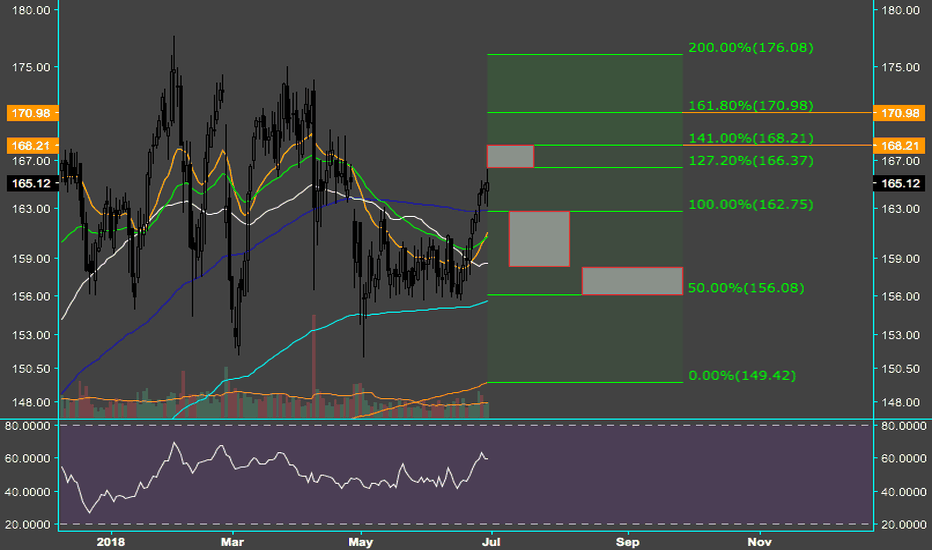
Task: Click the Nov label on the time axis
Action: (x=760, y=542)
